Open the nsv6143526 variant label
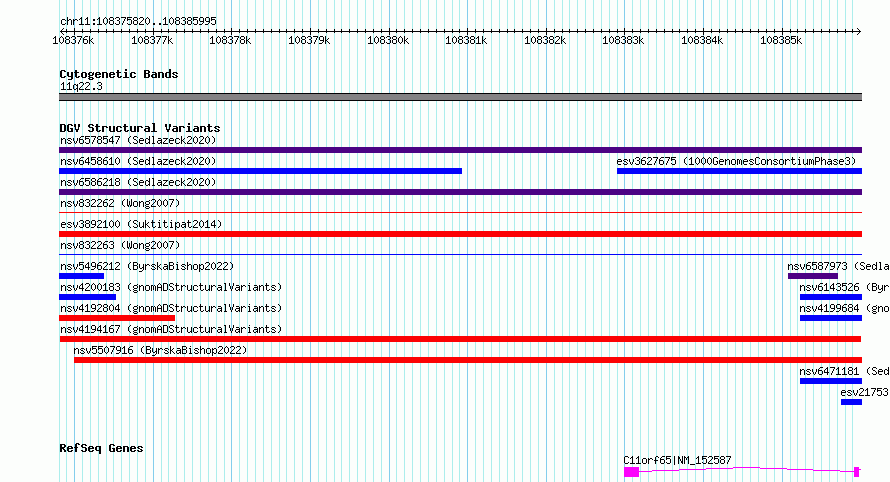Viewport: 890px width, 482px height. click(845, 287)
